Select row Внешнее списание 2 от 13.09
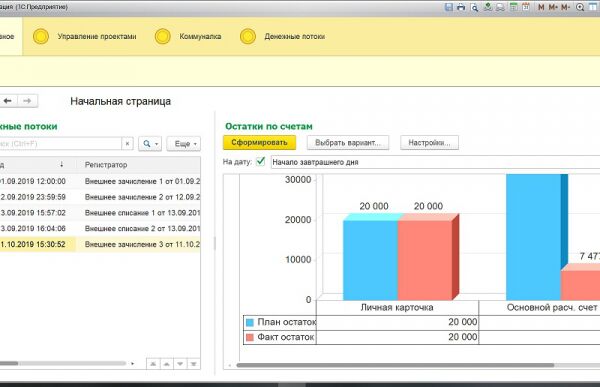 coord(100,228)
